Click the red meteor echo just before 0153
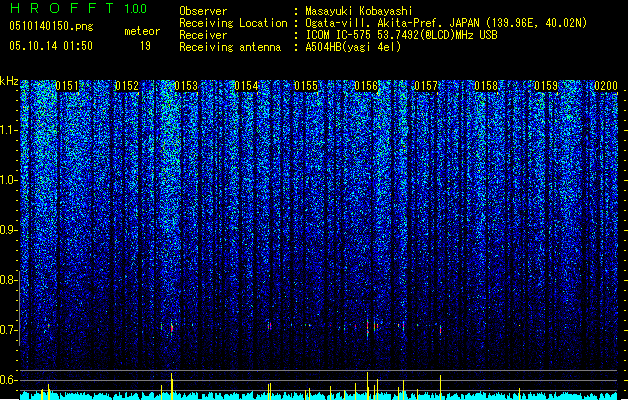This screenshot has width=629, height=400. point(172,329)
